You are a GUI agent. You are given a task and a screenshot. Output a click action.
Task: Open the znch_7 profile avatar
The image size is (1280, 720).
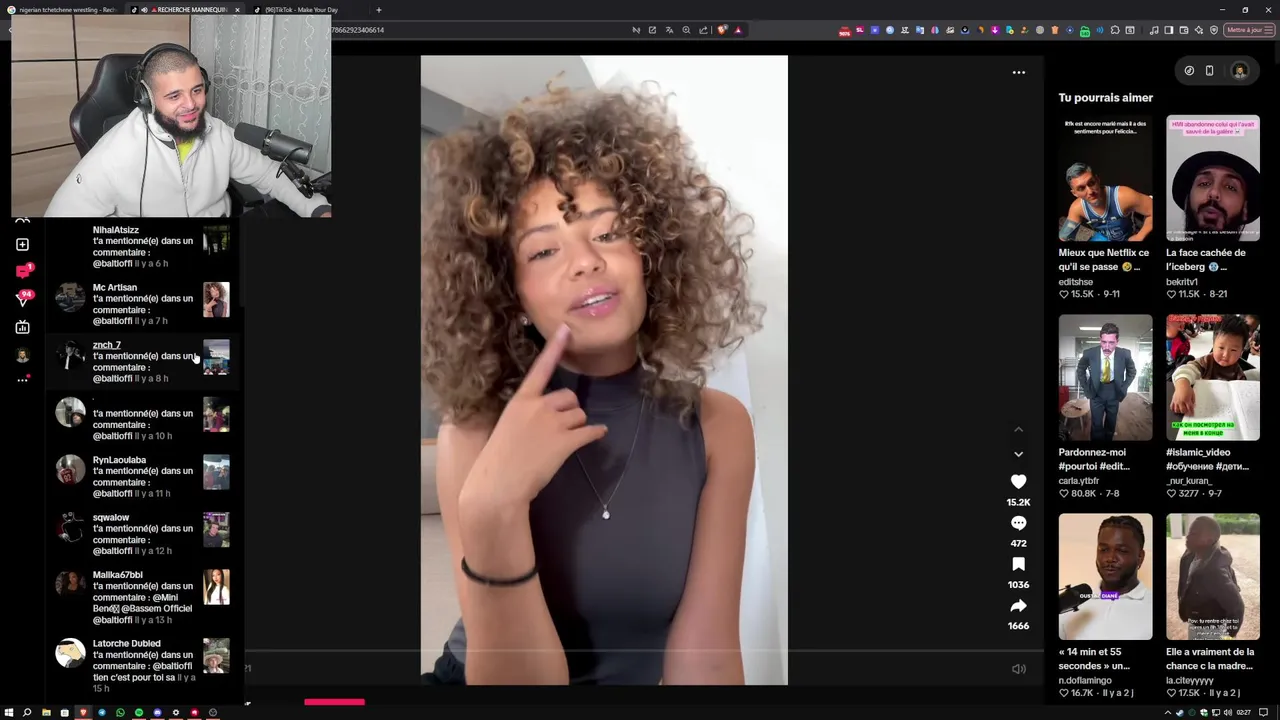(x=70, y=355)
